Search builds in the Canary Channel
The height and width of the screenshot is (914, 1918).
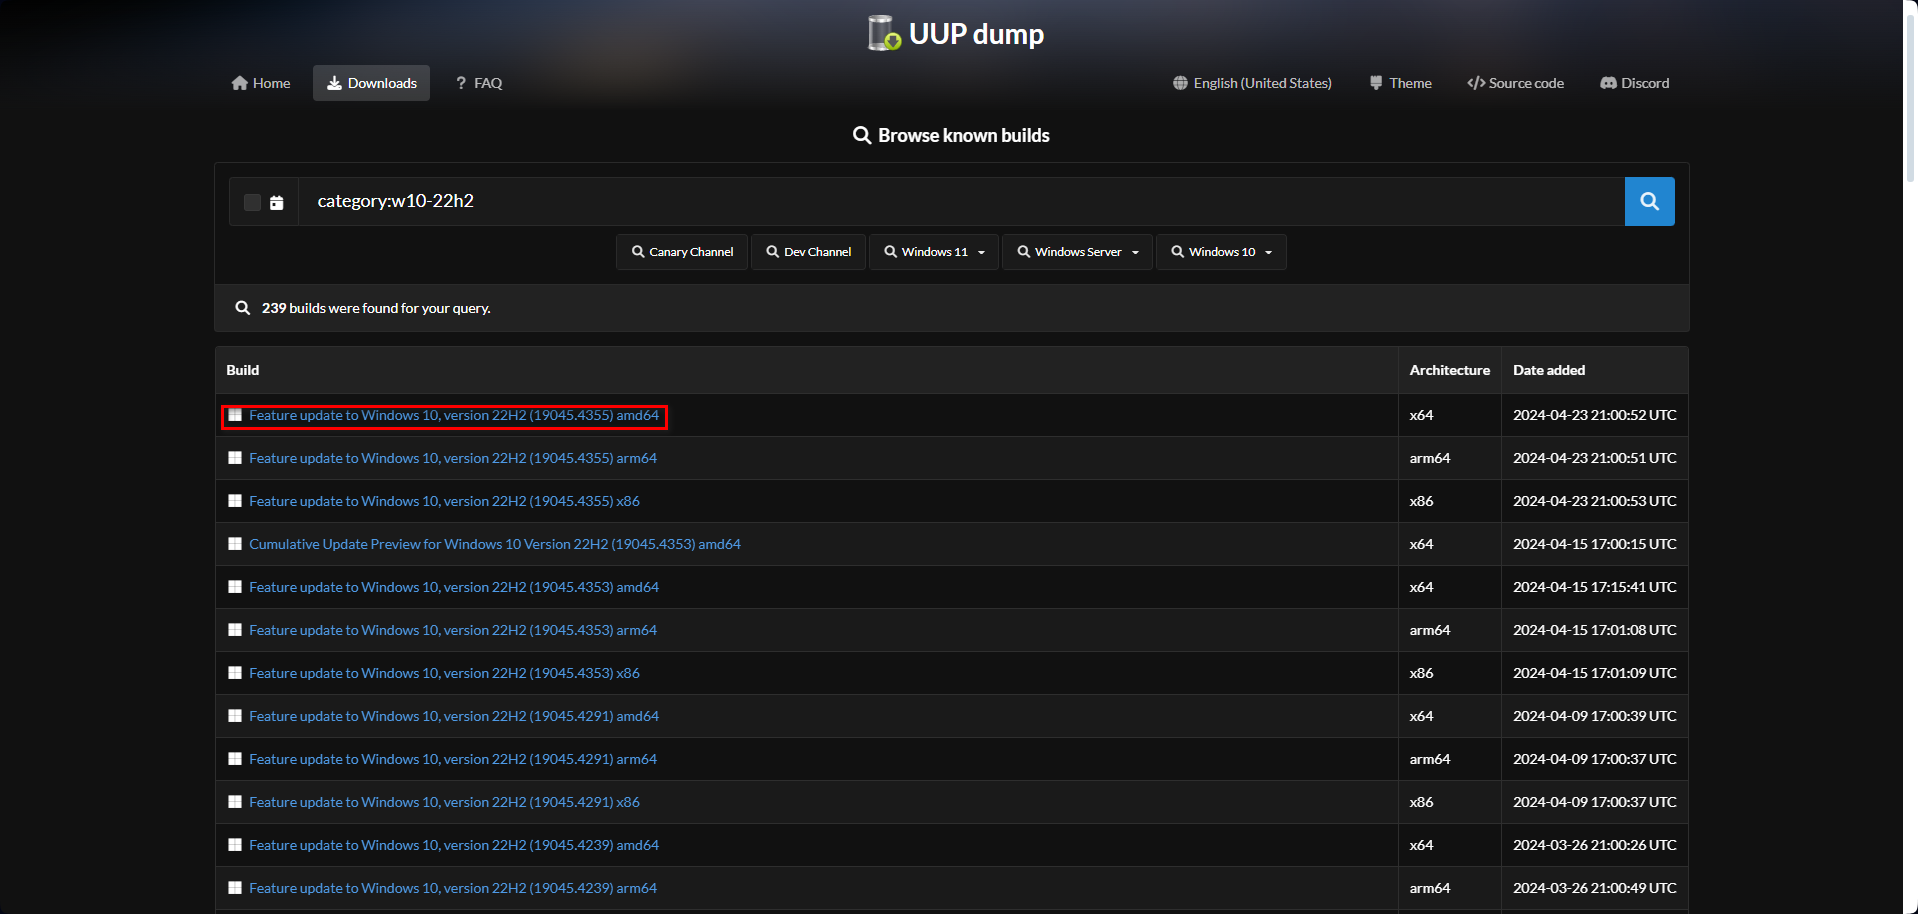coord(682,252)
